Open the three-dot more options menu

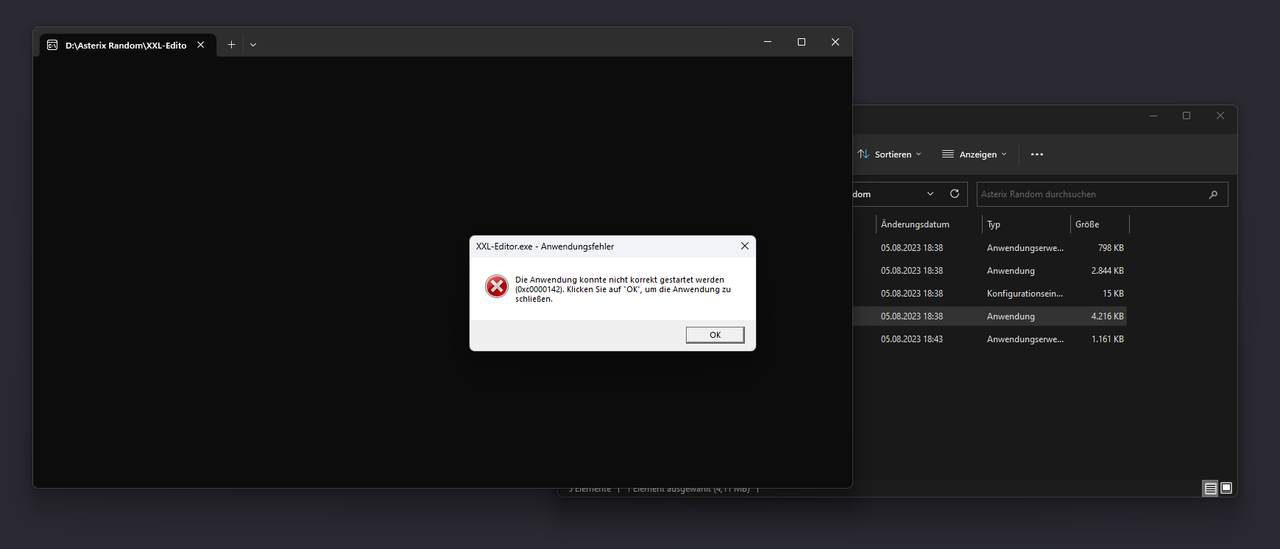tap(1037, 154)
